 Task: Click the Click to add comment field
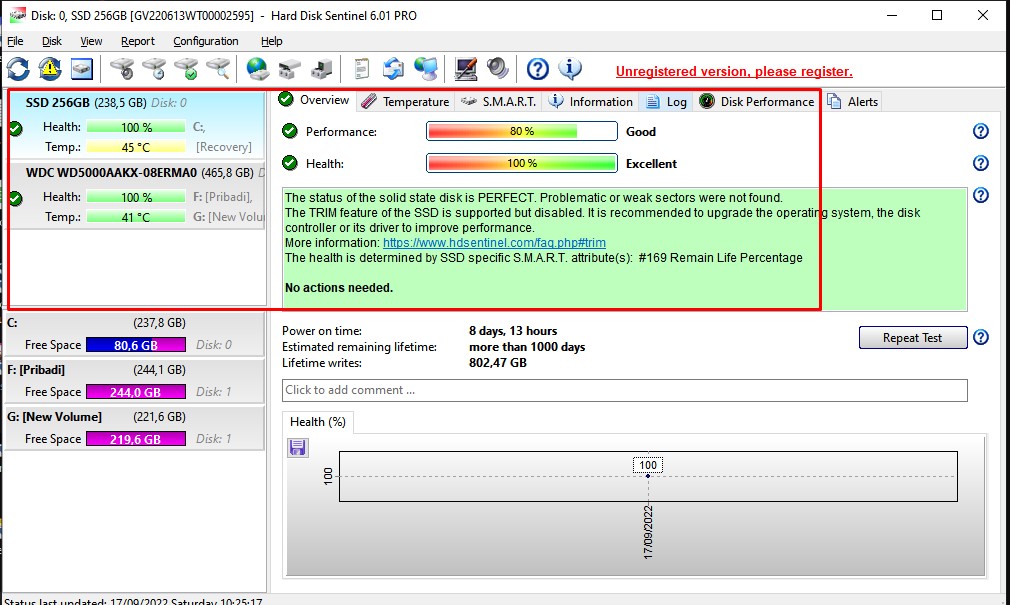point(624,390)
